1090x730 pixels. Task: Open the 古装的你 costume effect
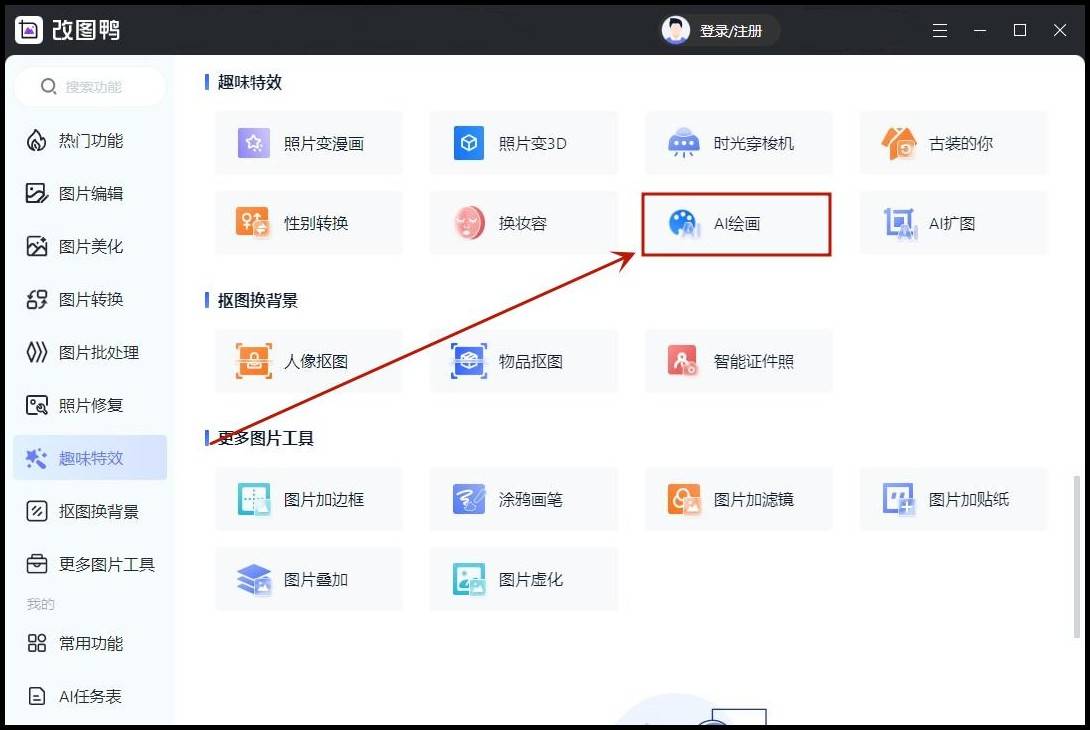click(x=953, y=143)
